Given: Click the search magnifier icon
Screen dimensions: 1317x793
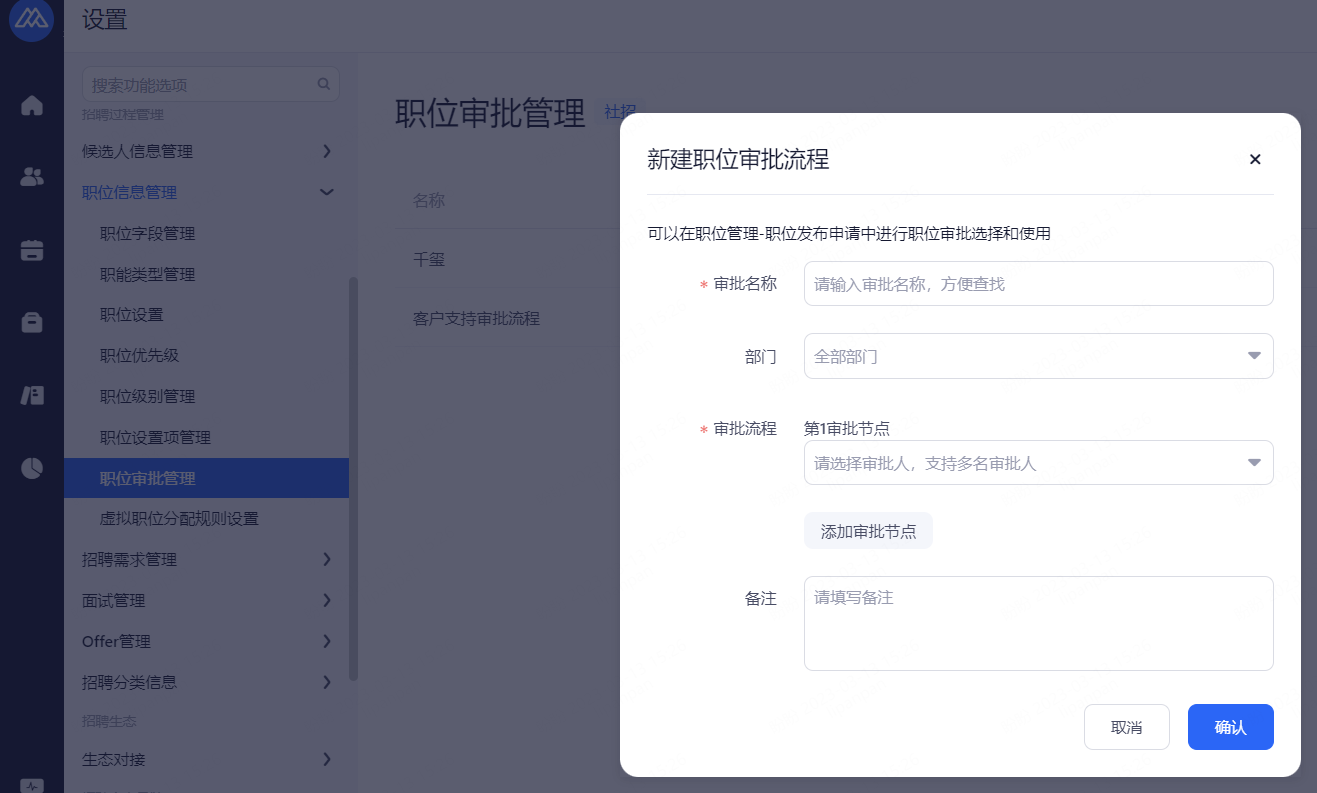Looking at the screenshot, I should [x=323, y=84].
